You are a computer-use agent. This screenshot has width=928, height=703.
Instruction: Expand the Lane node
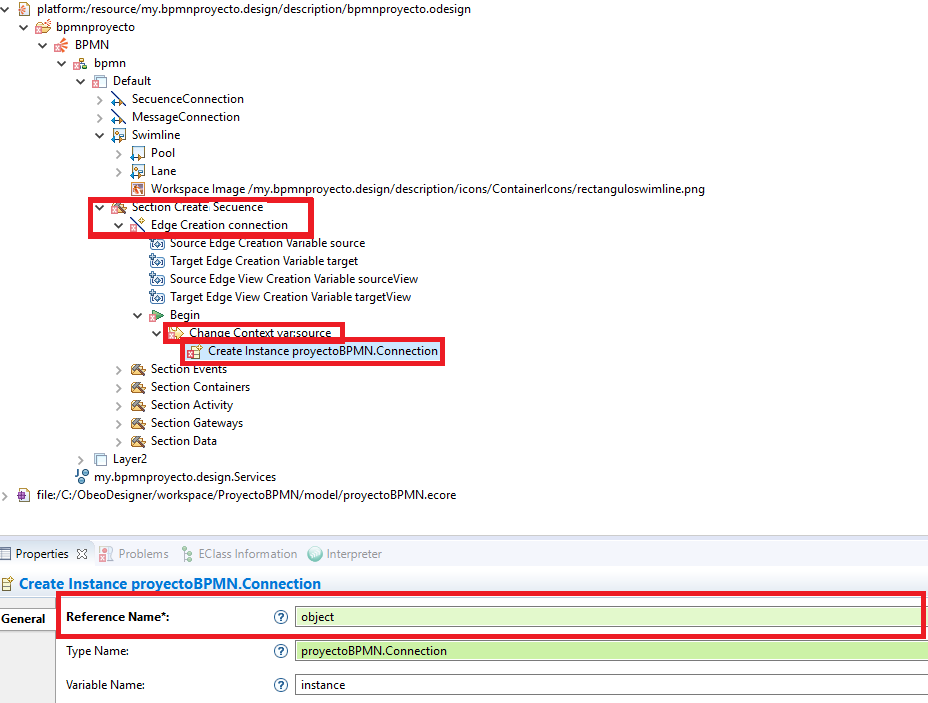pyautogui.click(x=118, y=172)
